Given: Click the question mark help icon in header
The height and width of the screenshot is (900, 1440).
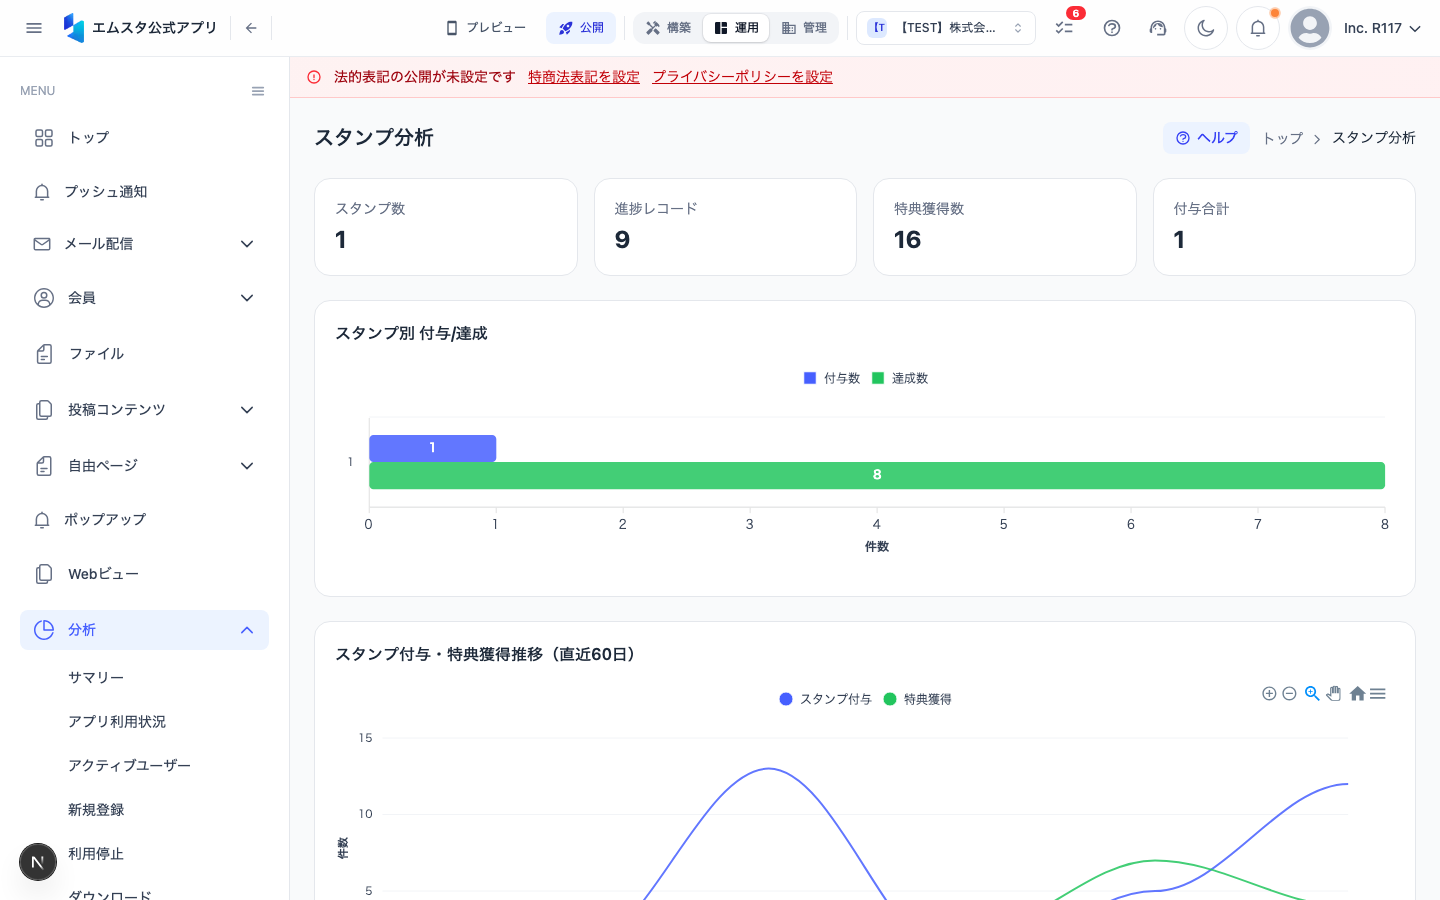Looking at the screenshot, I should [1112, 28].
